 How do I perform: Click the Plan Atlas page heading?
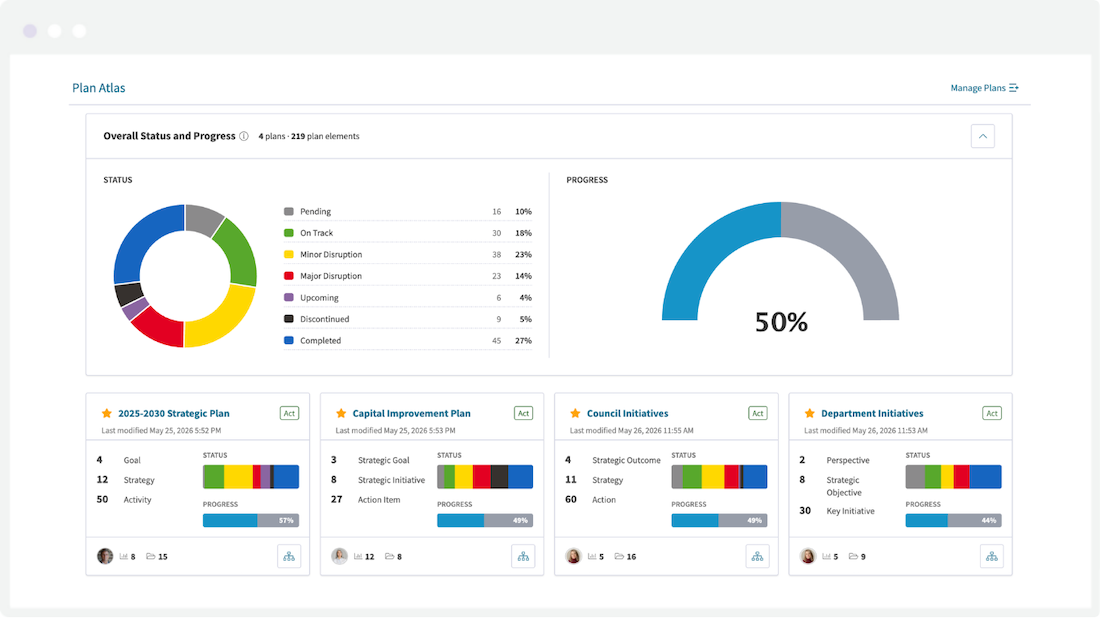click(99, 88)
